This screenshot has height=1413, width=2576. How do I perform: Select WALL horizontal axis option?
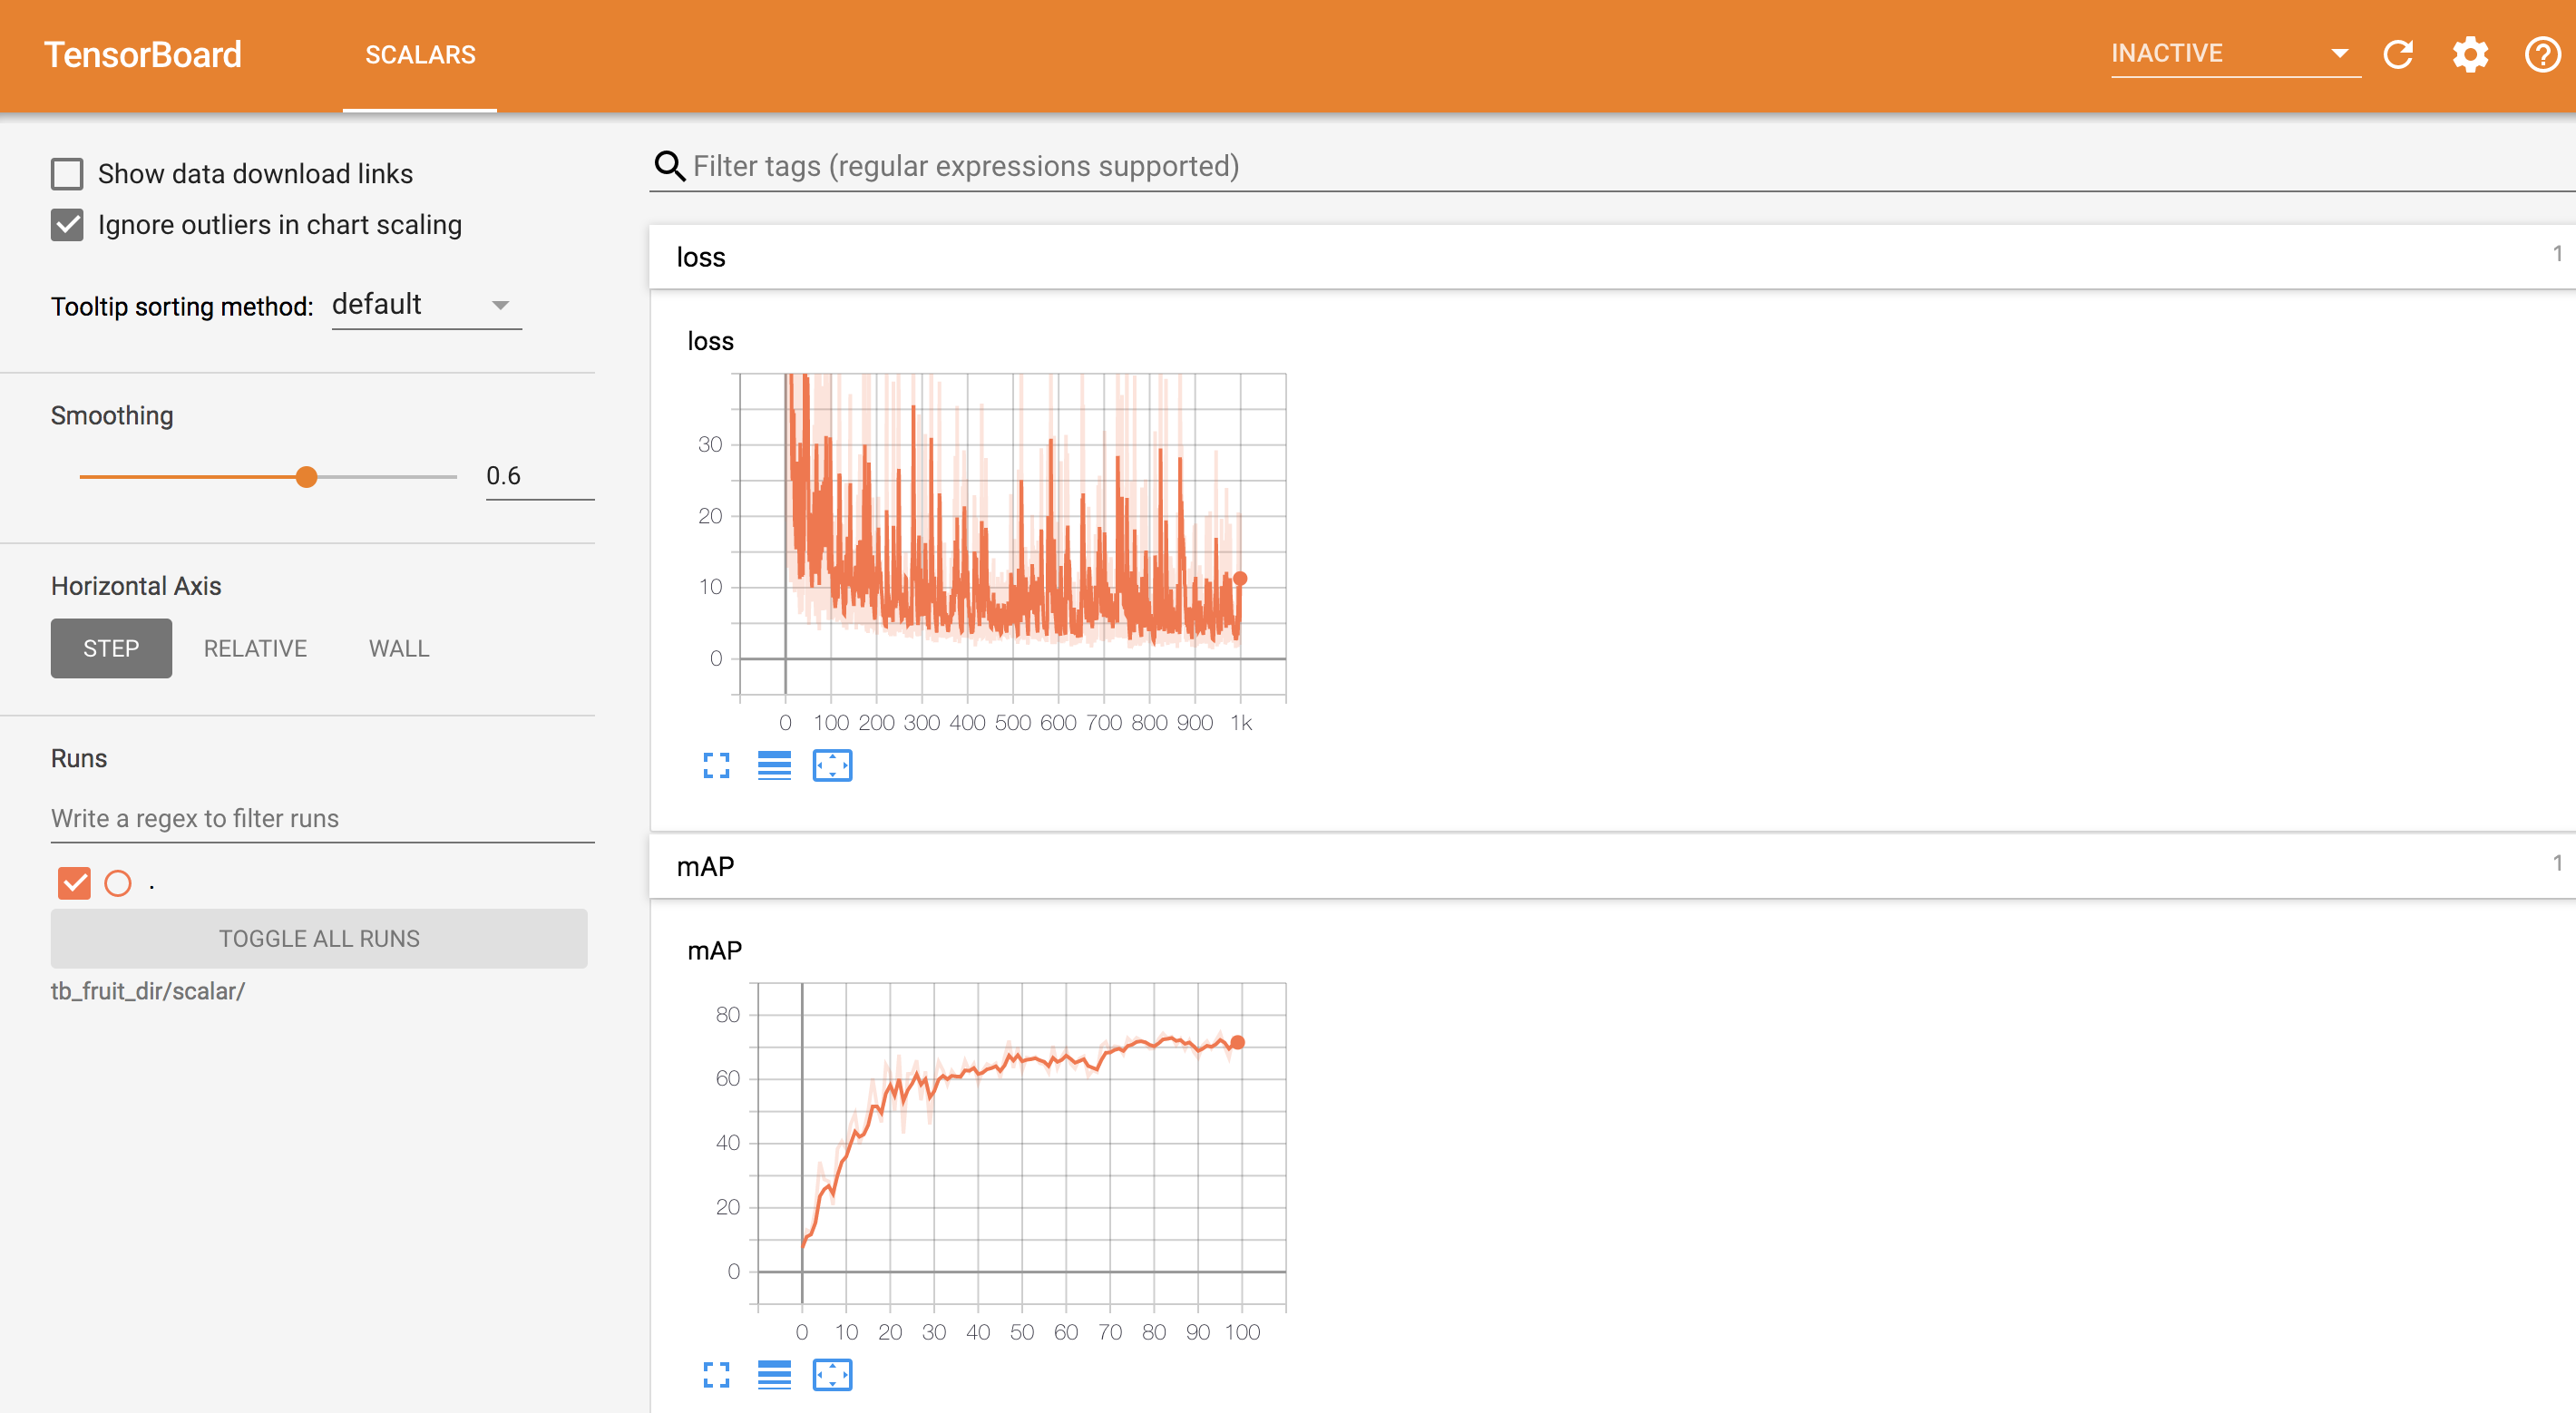(x=395, y=648)
